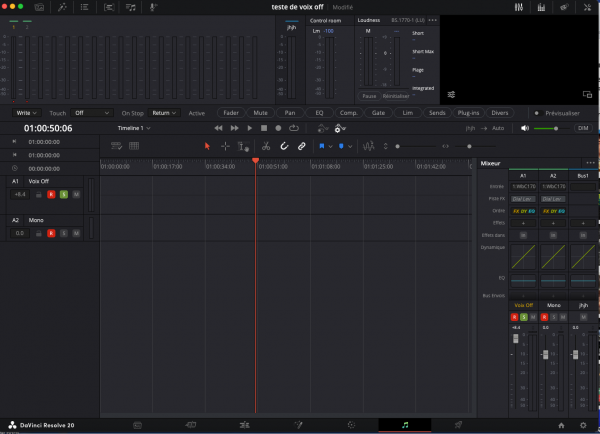600x434 pixels.
Task: Toggle Solo on Voix Off track
Action: (x=63, y=194)
